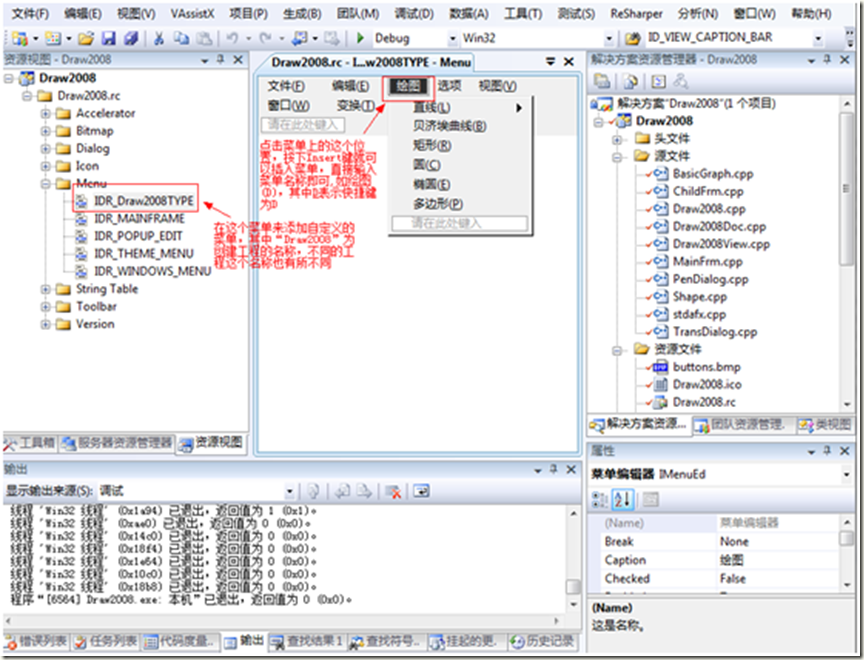
Task: Select IDR_POPUP_EDIT menu resource
Action: pos(138,236)
